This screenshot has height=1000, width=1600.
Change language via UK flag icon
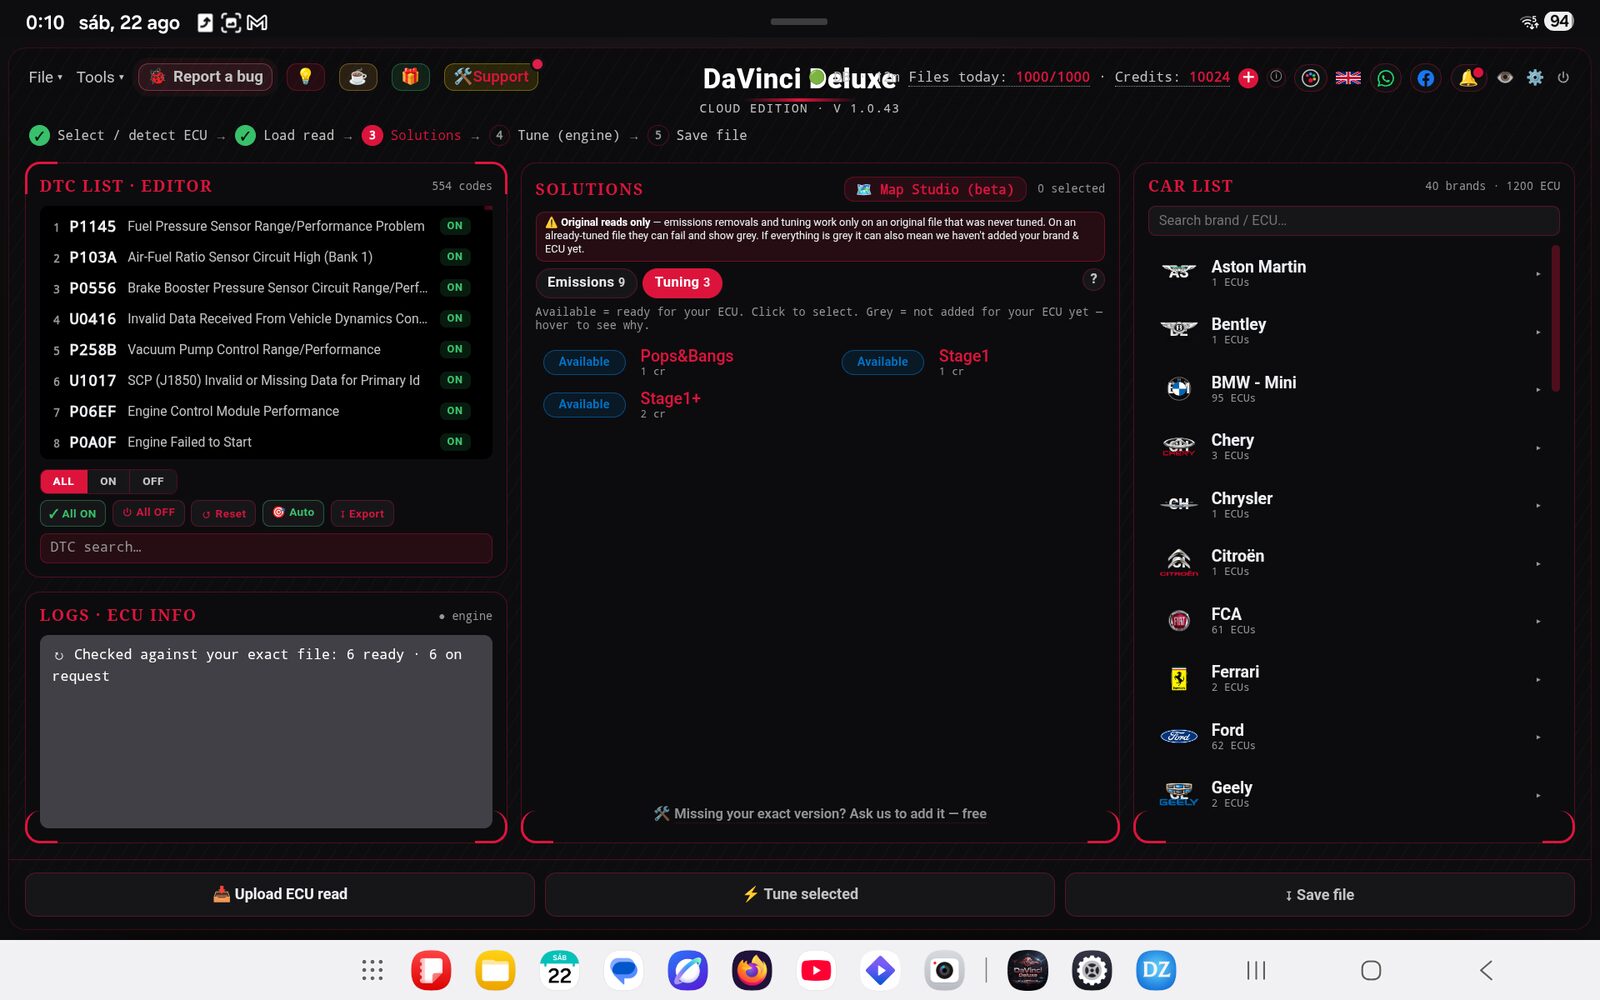(x=1348, y=78)
